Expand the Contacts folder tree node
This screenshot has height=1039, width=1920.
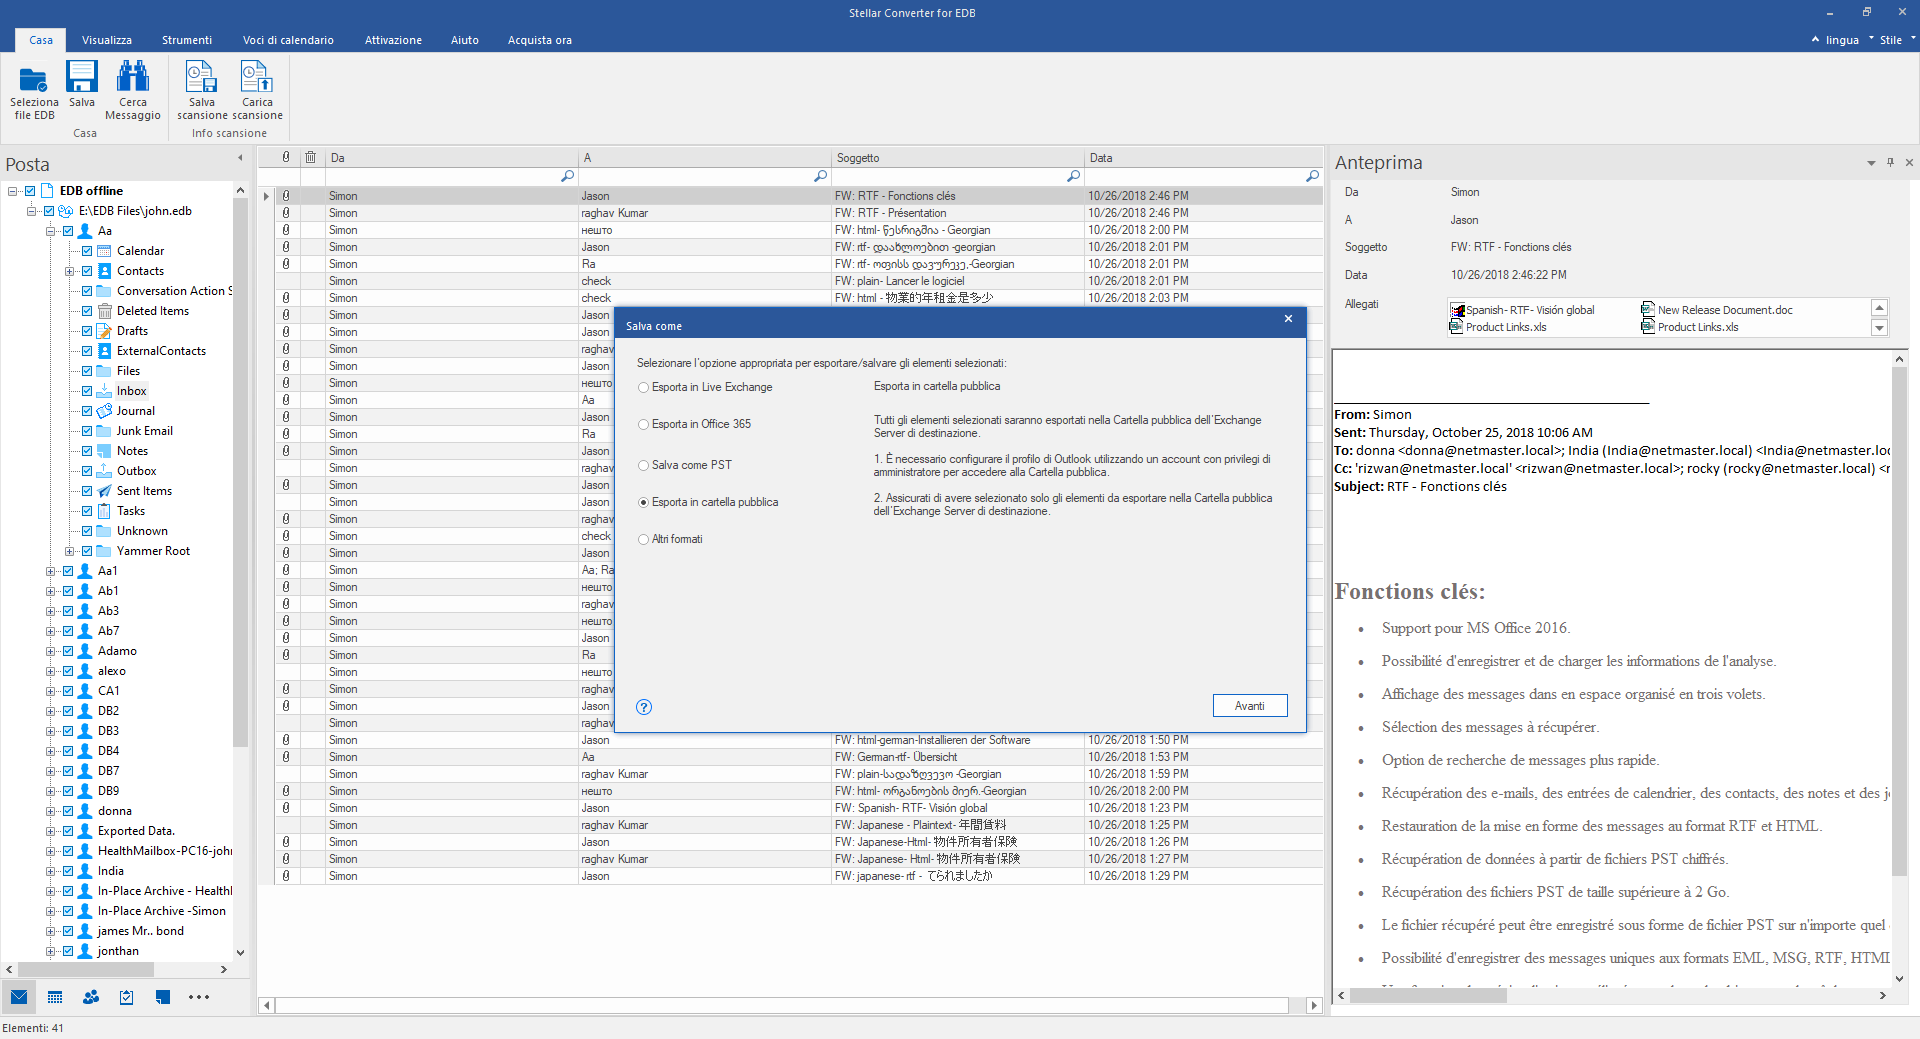point(69,271)
